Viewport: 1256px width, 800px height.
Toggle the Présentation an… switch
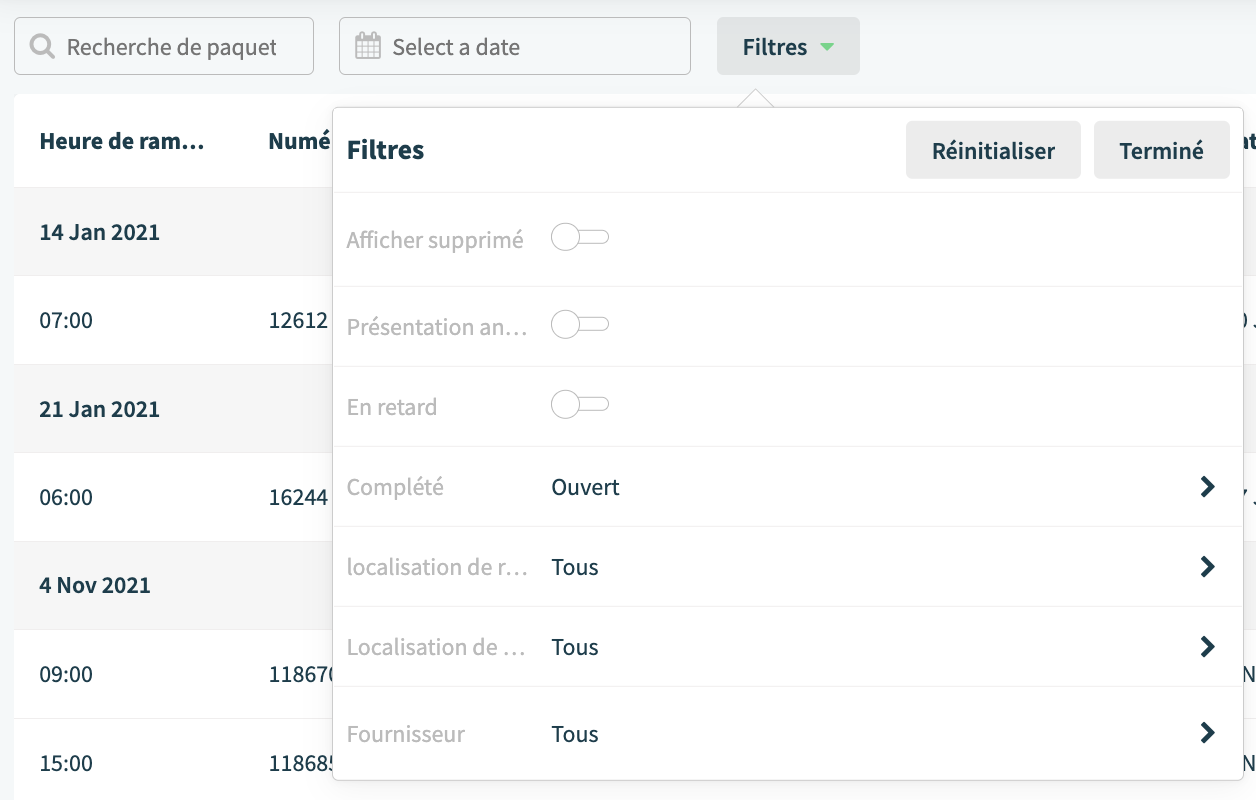tap(580, 325)
